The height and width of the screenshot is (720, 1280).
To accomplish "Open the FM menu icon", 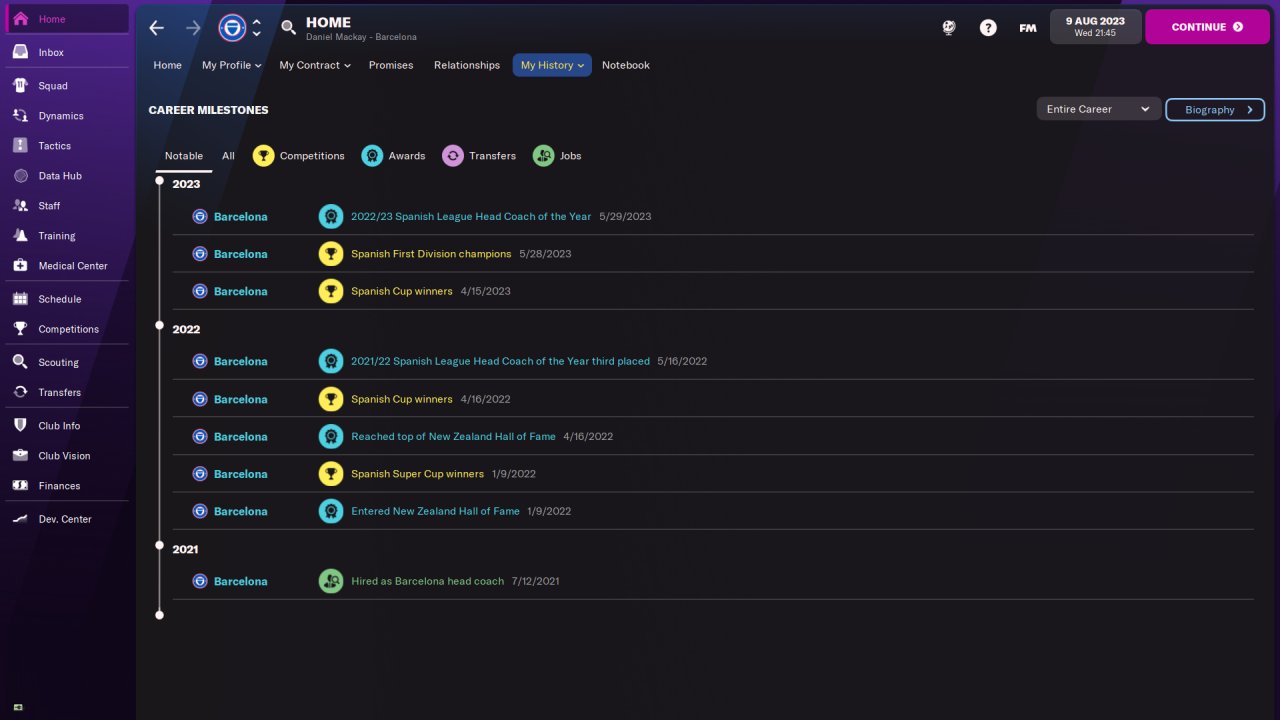I will tap(1028, 28).
